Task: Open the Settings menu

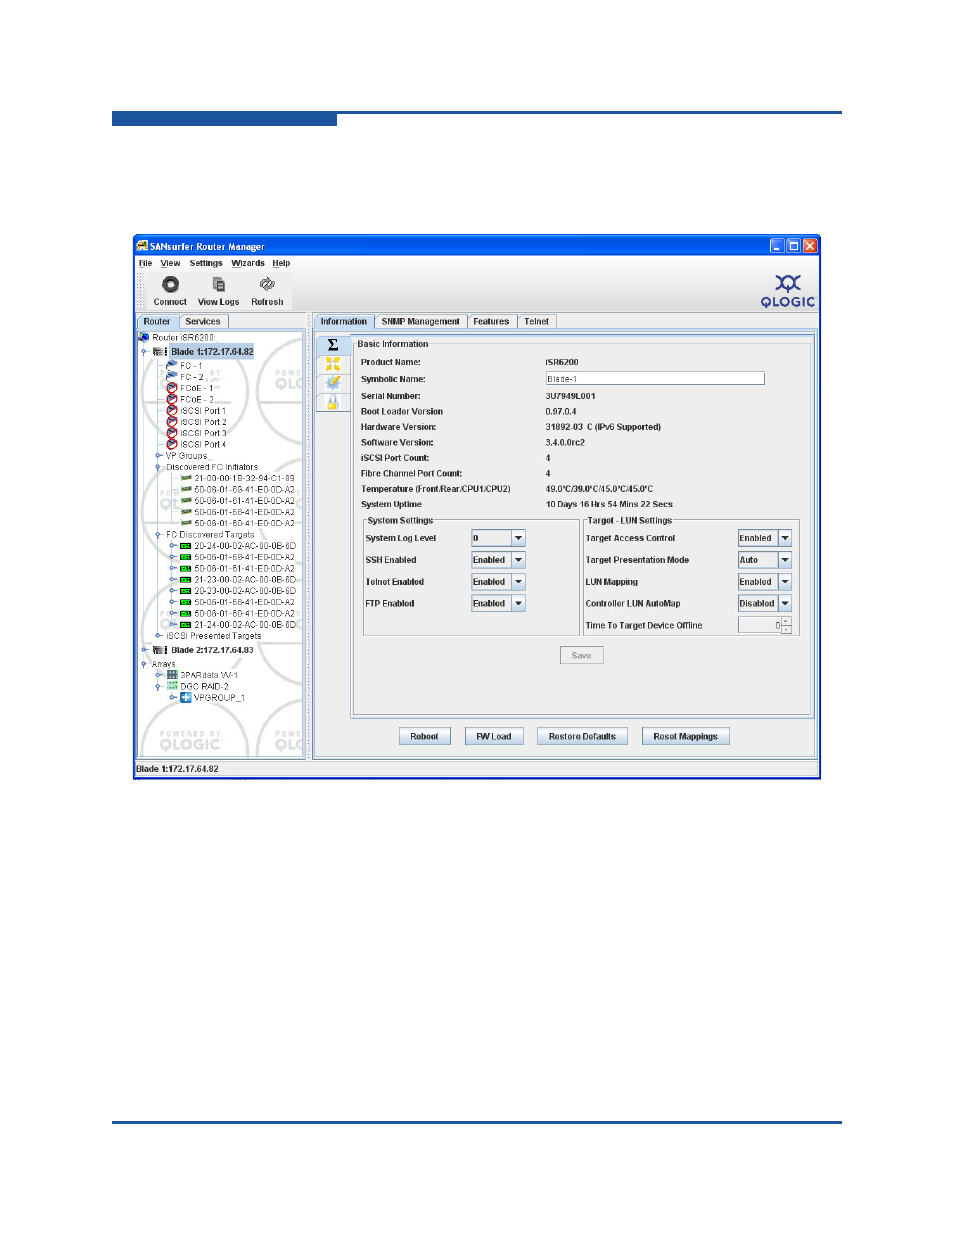Action: (x=206, y=264)
